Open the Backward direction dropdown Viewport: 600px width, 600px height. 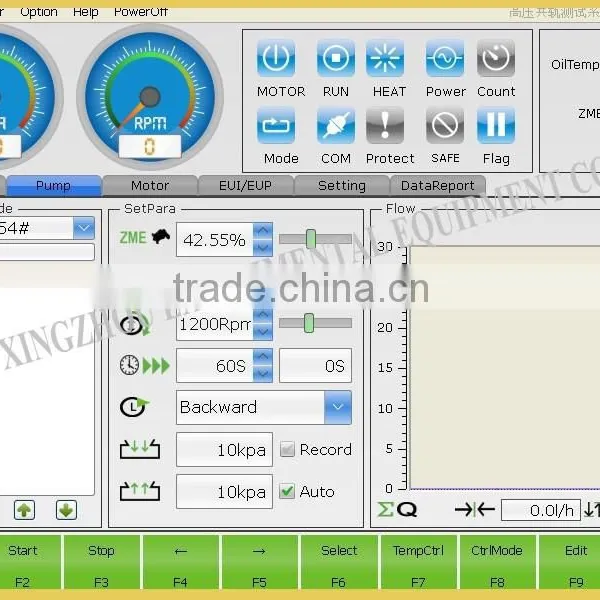338,407
